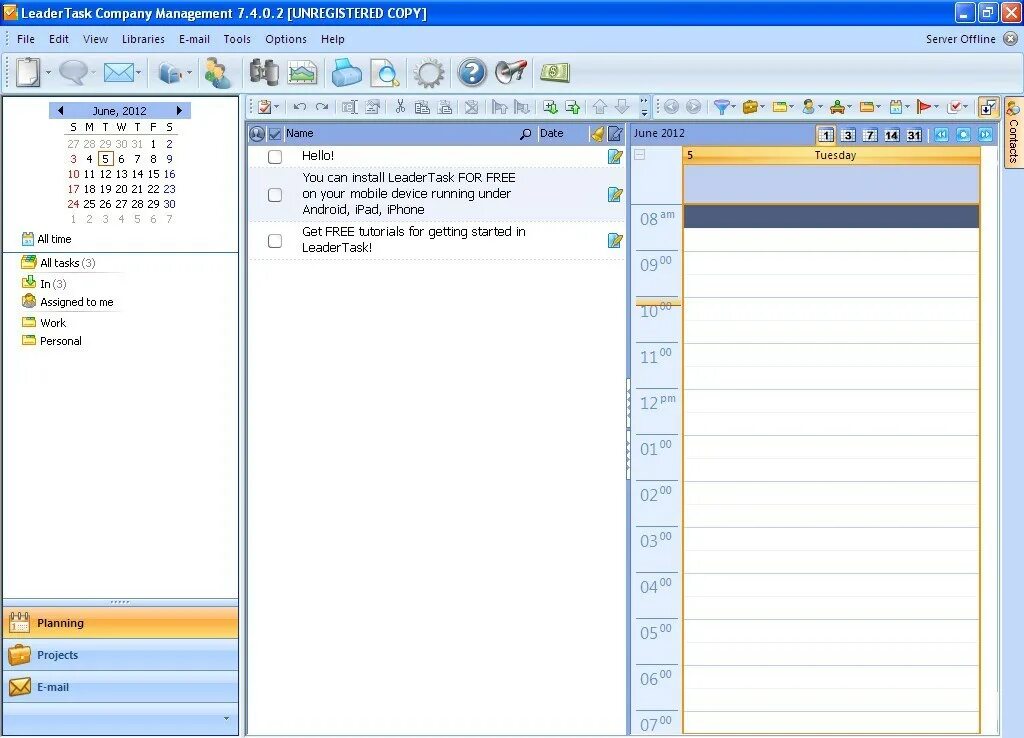Open the Tools menu
The image size is (1024, 738).
pyautogui.click(x=237, y=39)
